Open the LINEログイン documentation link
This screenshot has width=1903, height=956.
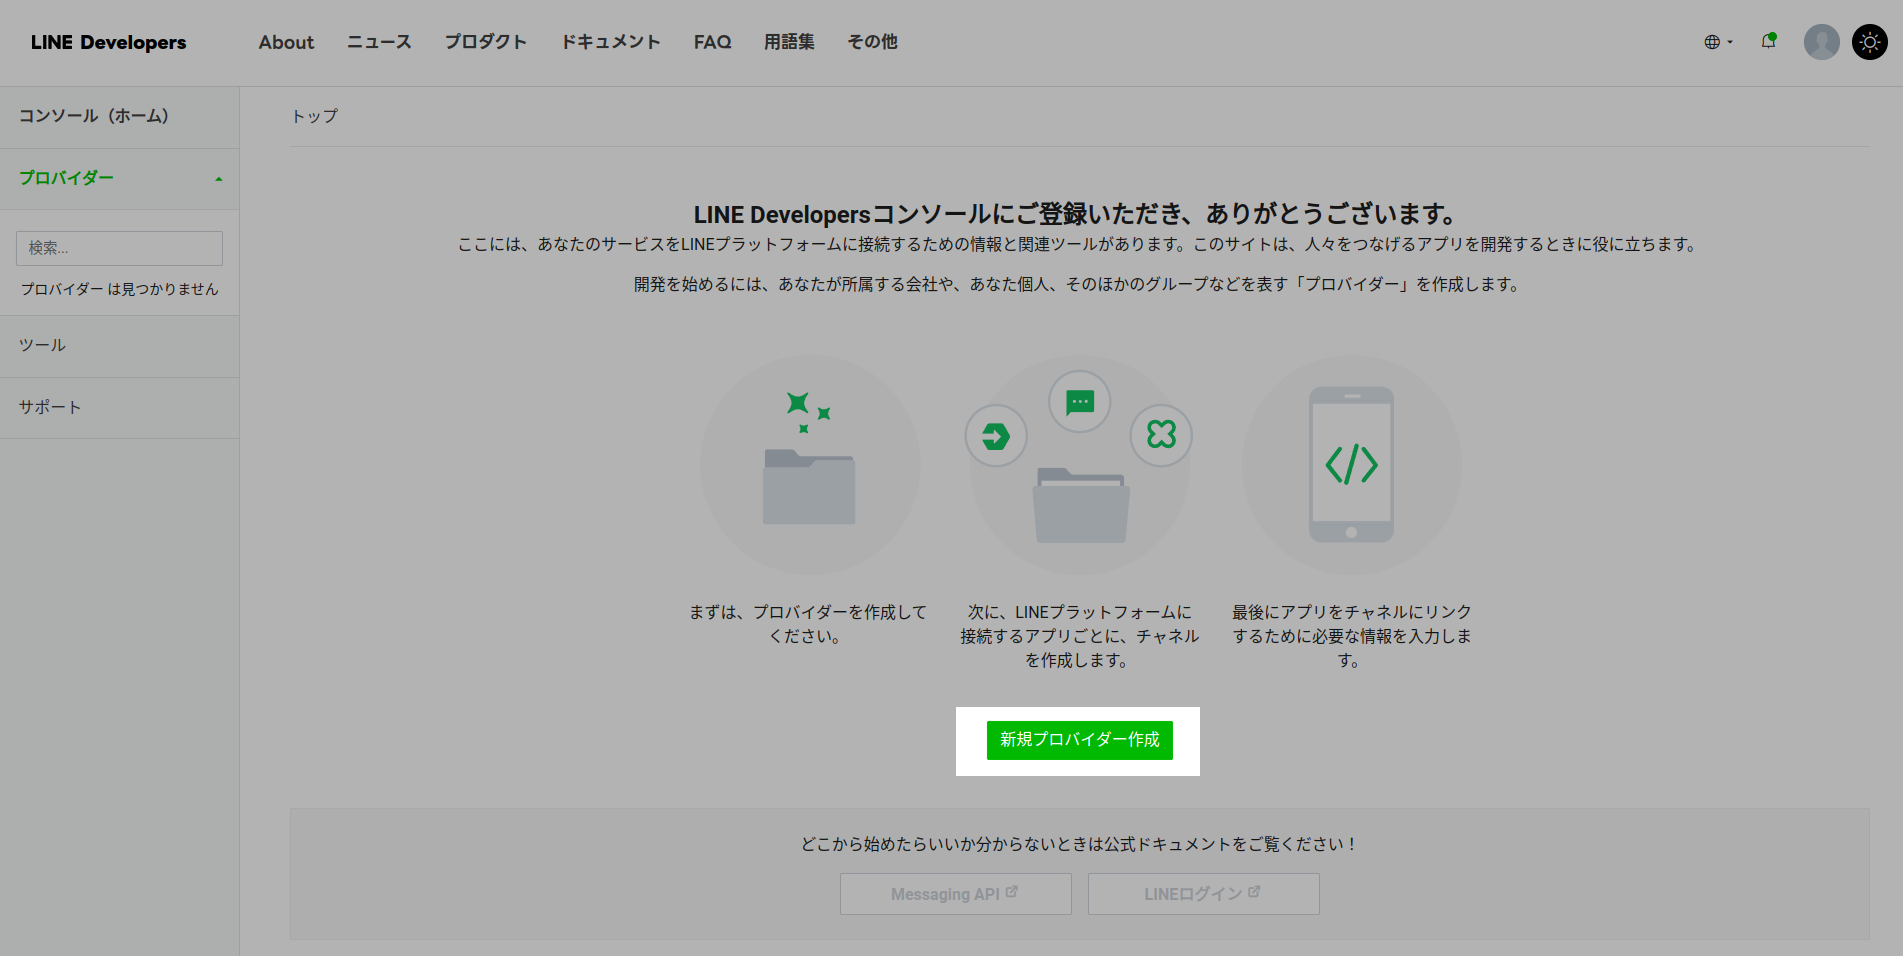click(x=1203, y=894)
